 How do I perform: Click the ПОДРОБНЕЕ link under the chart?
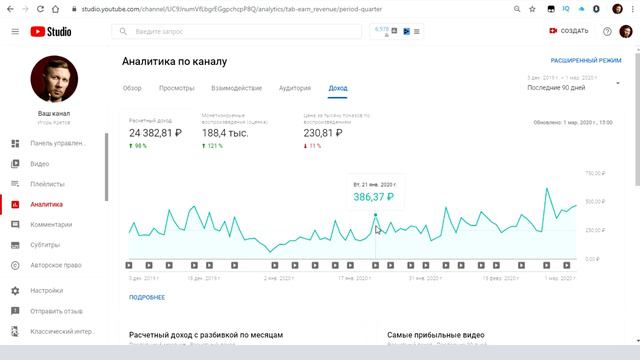coord(147,298)
